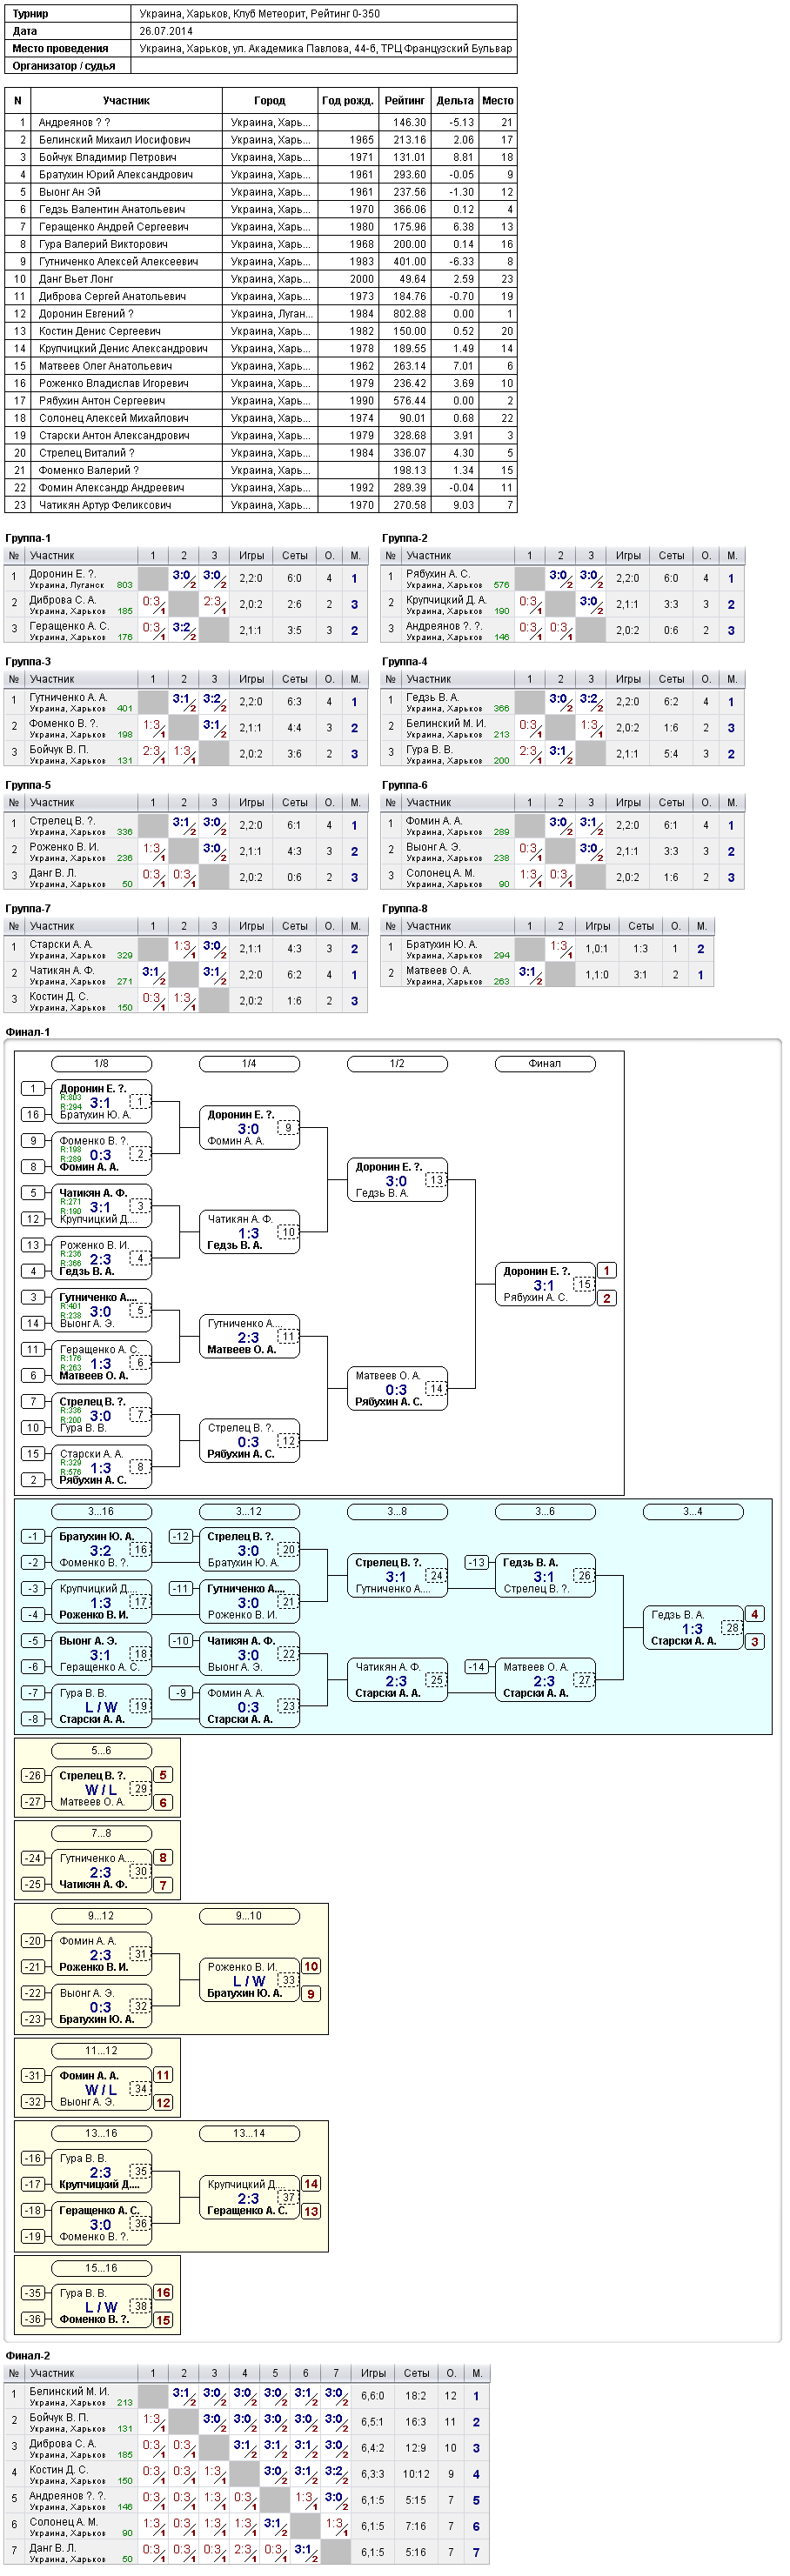Click the '15...16' placement bracket header

pyautogui.click(x=101, y=2268)
